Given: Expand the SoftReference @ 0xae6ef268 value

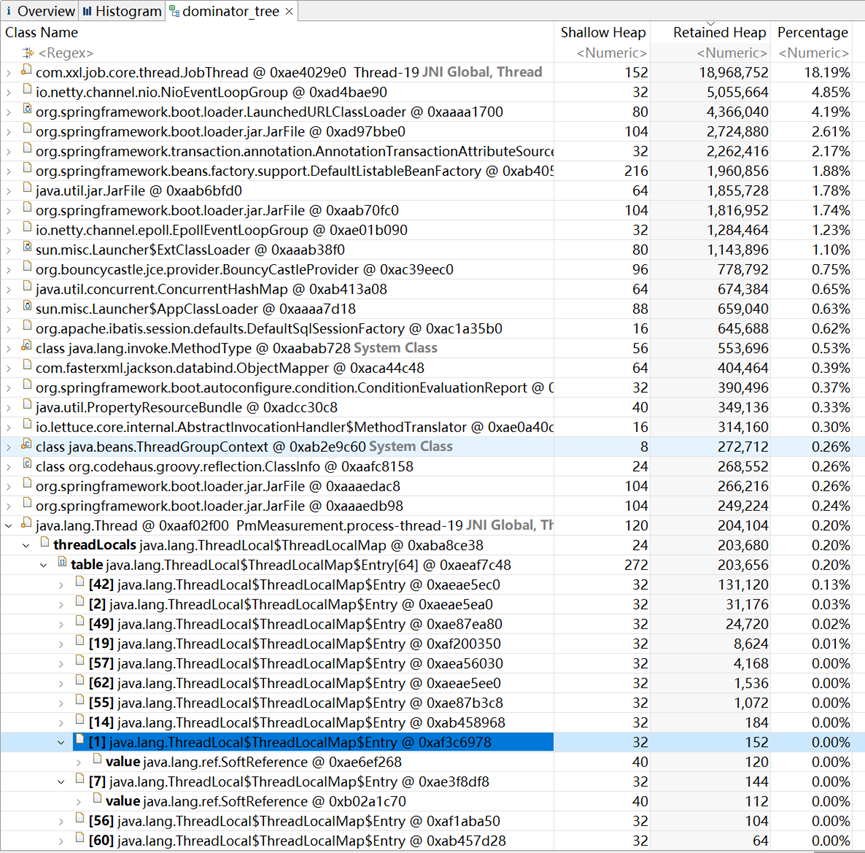Looking at the screenshot, I should click(x=79, y=763).
